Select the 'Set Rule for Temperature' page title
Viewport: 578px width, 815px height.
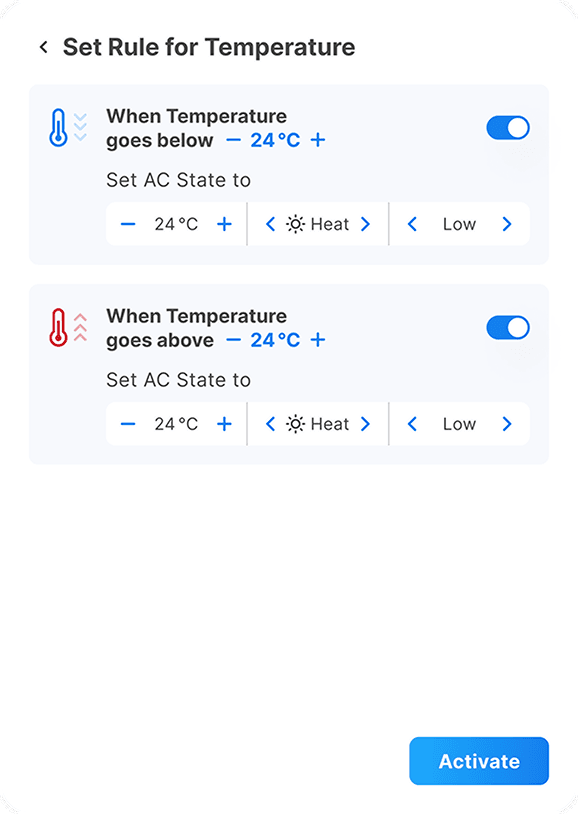tap(210, 46)
